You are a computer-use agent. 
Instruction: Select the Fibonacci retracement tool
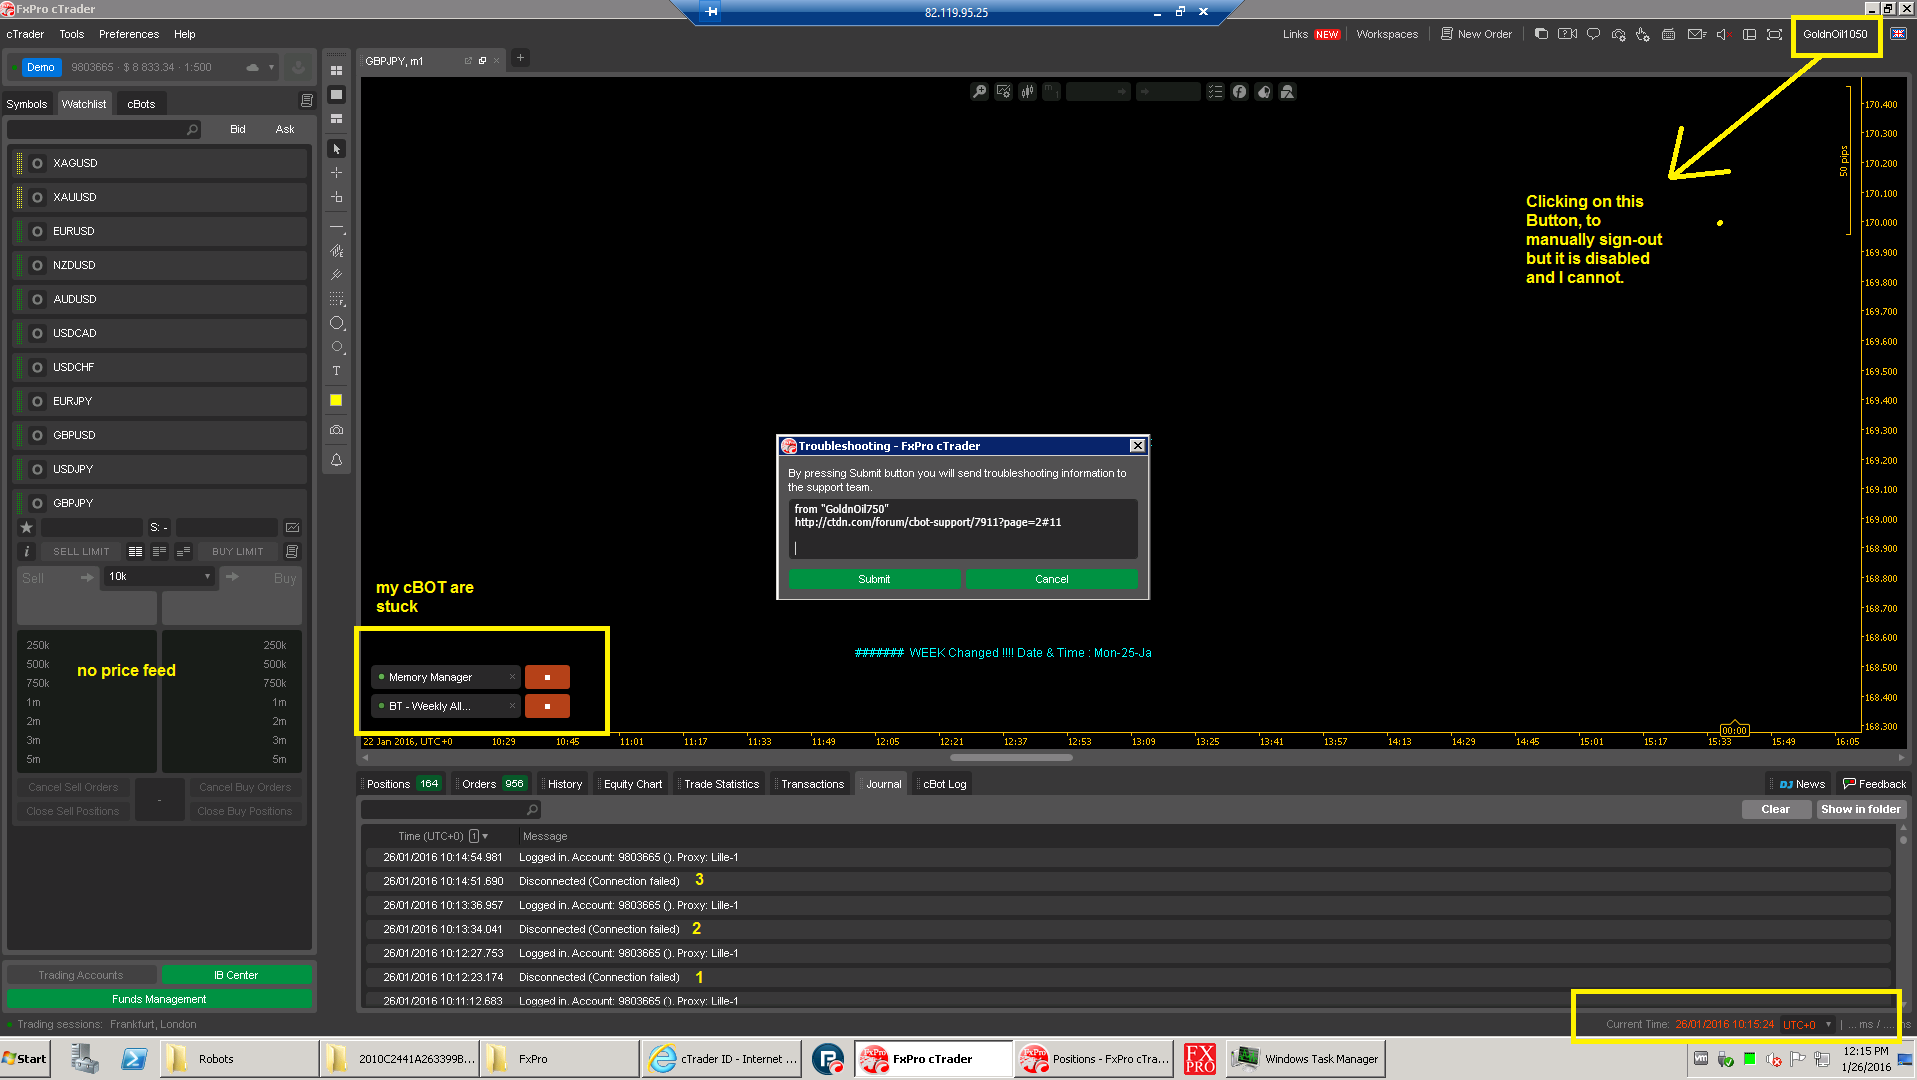click(x=336, y=299)
